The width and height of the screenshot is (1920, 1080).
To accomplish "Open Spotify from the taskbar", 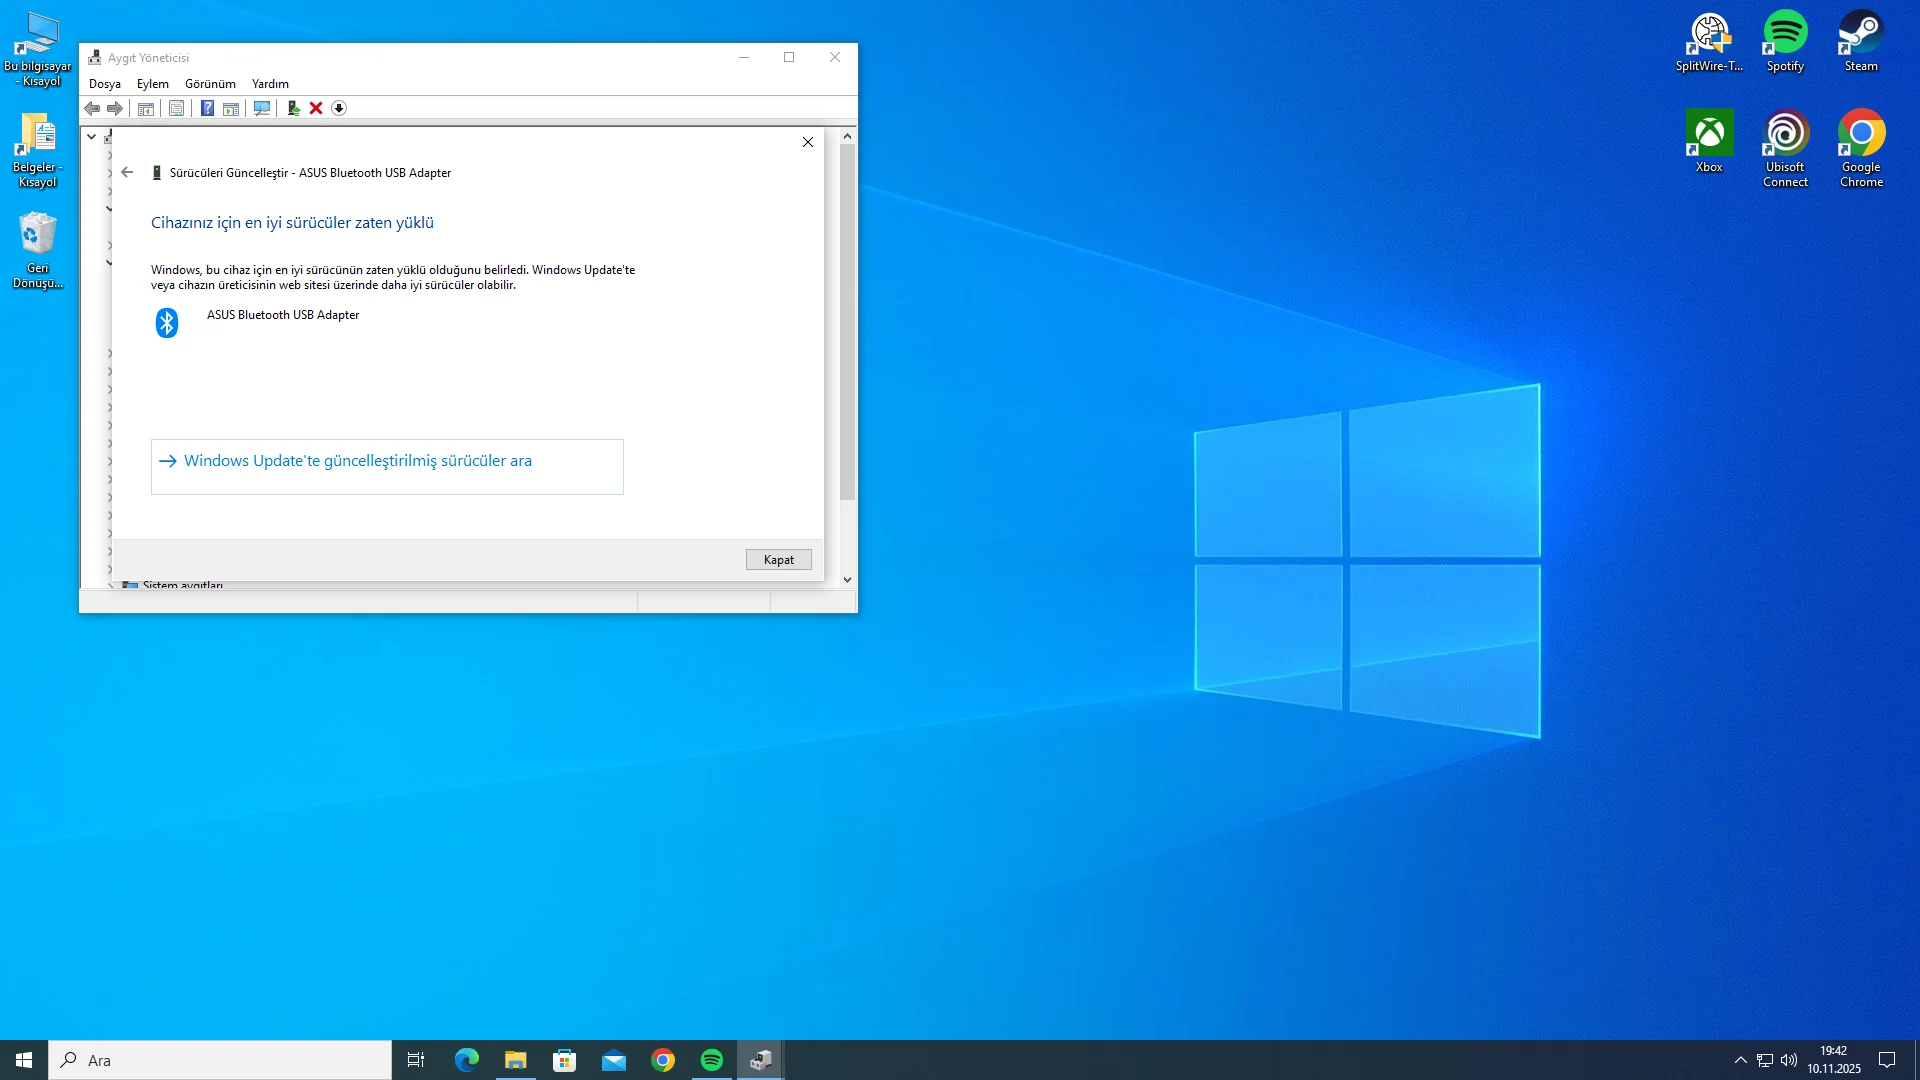I will point(712,1060).
